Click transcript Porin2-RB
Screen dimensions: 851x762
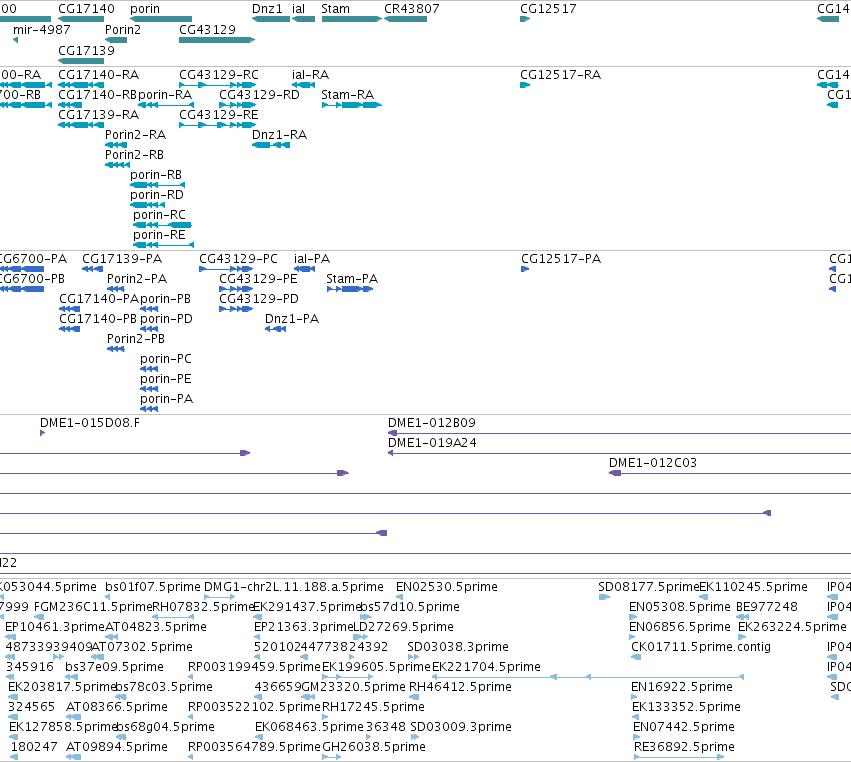[117, 165]
